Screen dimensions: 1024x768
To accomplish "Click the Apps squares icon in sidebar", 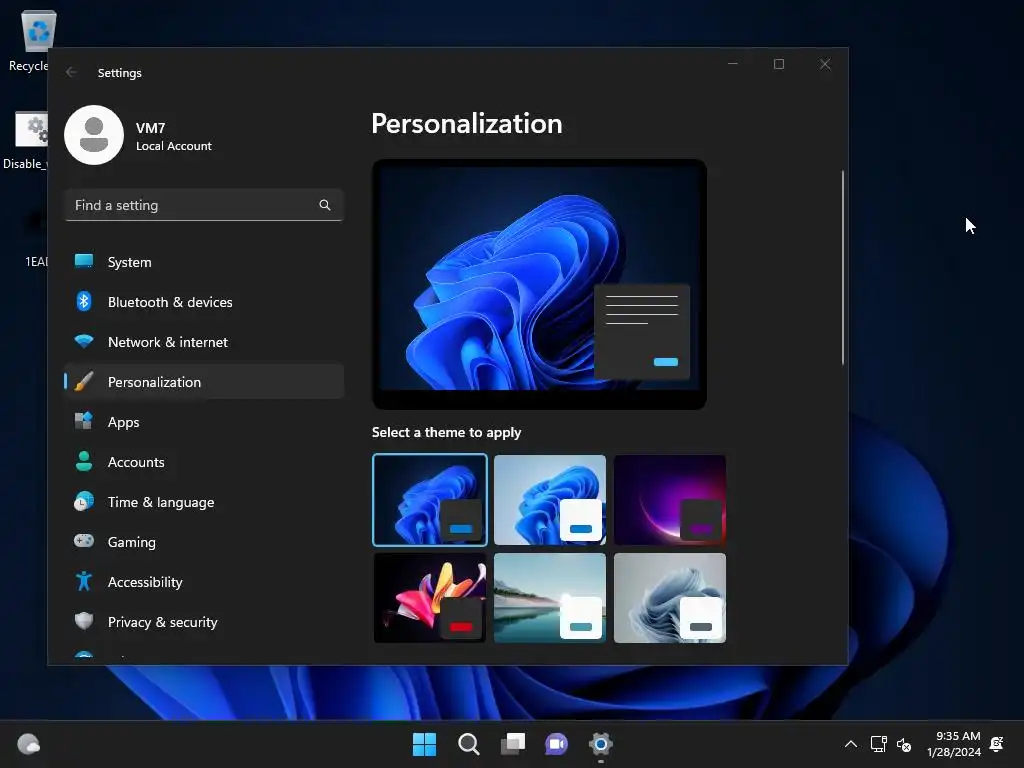I will 84,421.
